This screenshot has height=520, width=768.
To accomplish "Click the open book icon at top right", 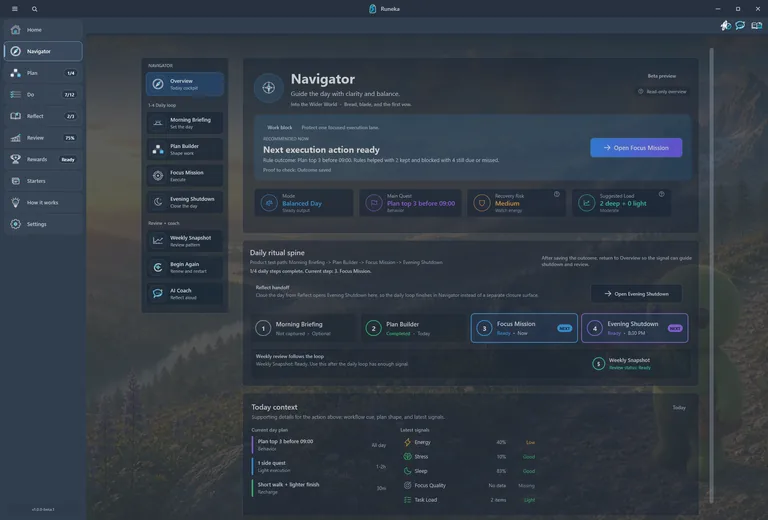I will pos(757,25).
